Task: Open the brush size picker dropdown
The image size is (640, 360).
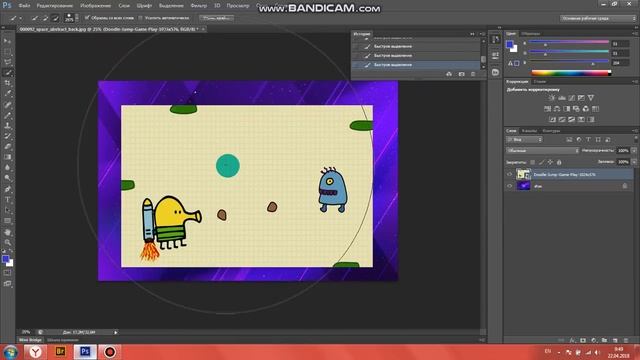Action: click(77, 18)
